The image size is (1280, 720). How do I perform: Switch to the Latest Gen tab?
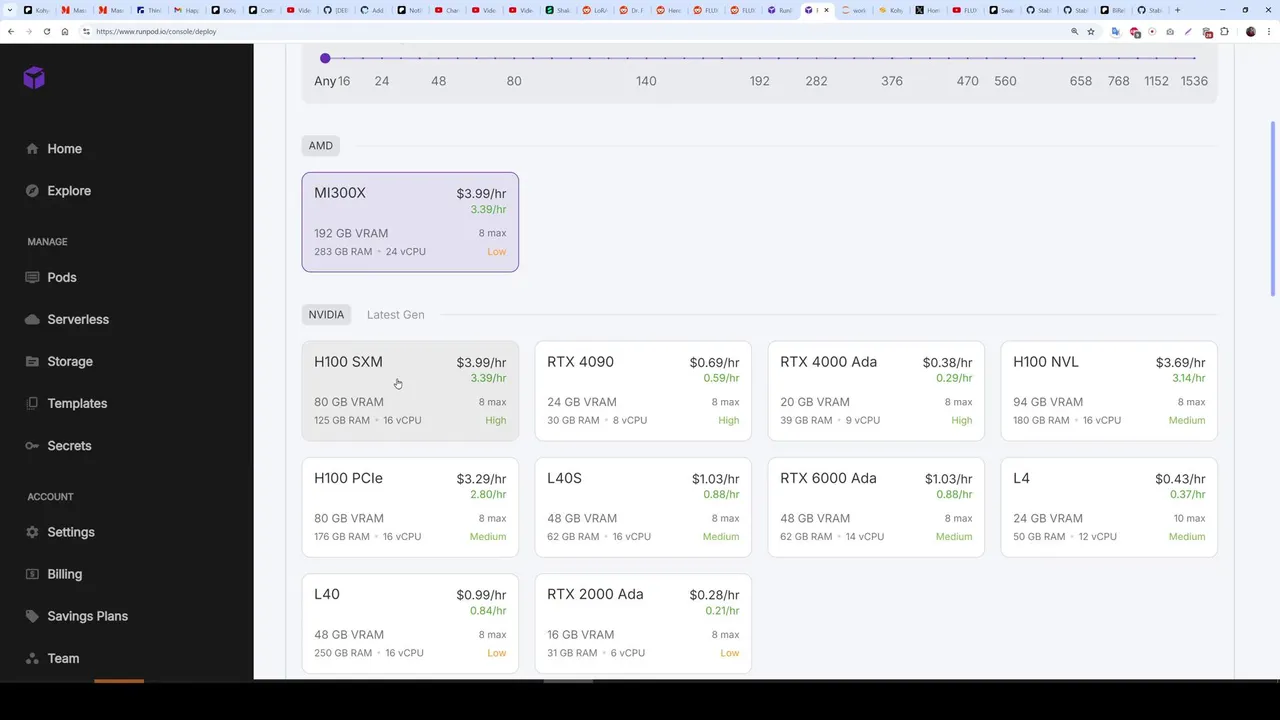(396, 314)
